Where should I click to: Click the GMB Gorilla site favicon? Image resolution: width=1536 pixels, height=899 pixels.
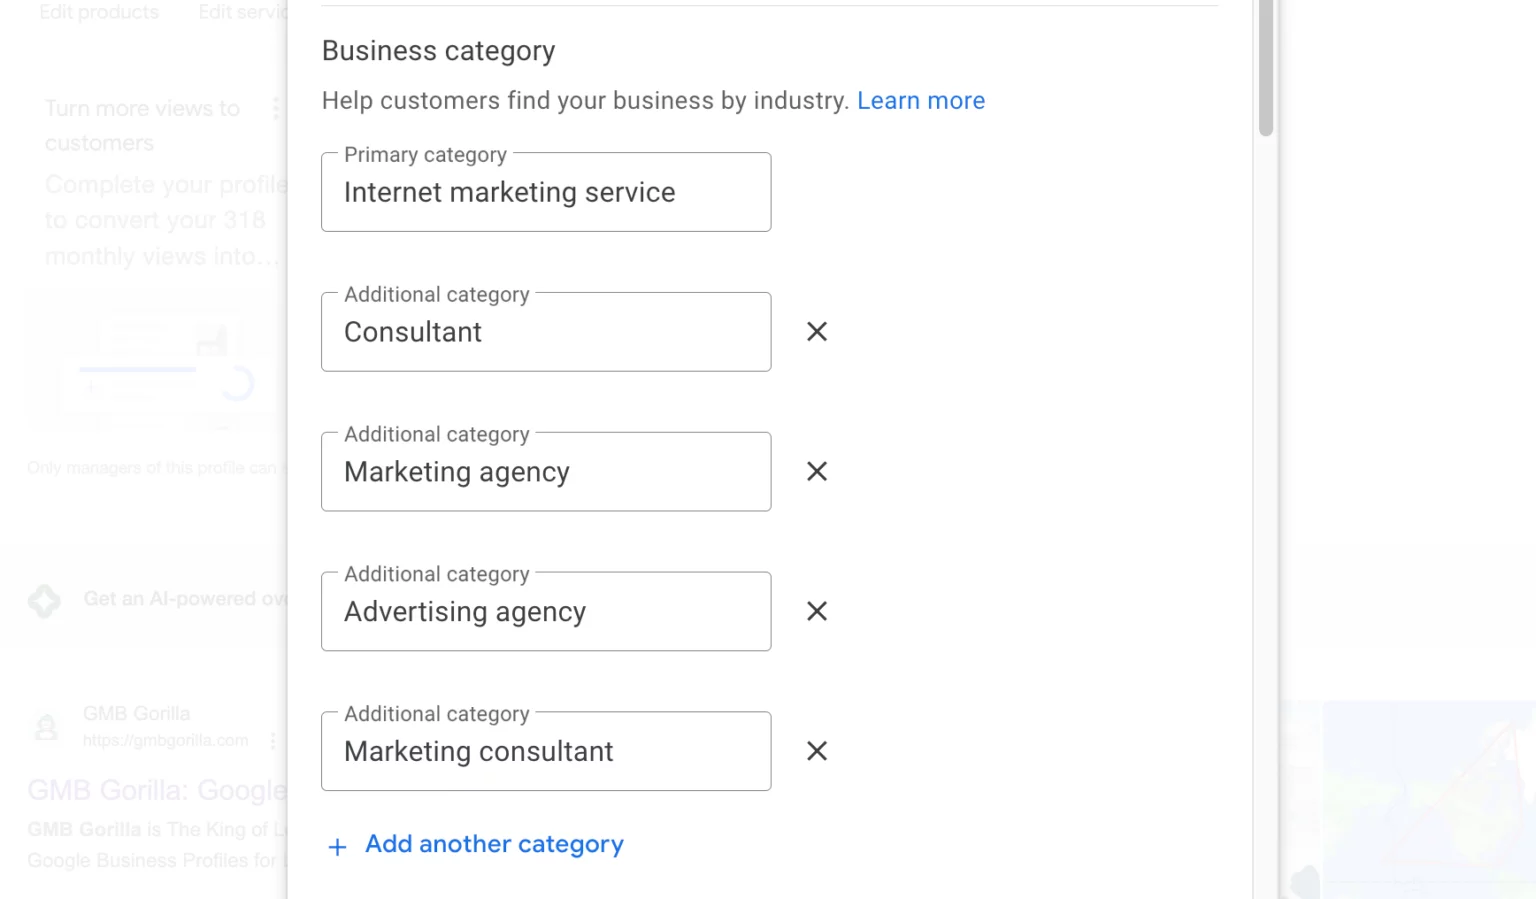pos(46,727)
